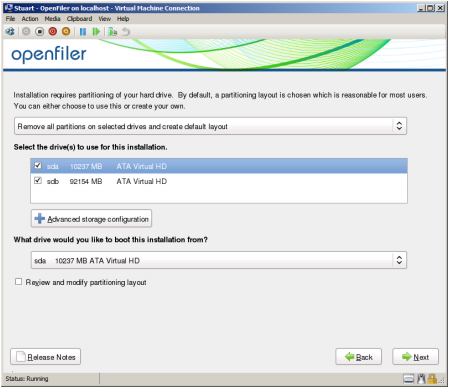Screen dimensions: 449x387
Task: Go Back to previous step
Action: 358,357
